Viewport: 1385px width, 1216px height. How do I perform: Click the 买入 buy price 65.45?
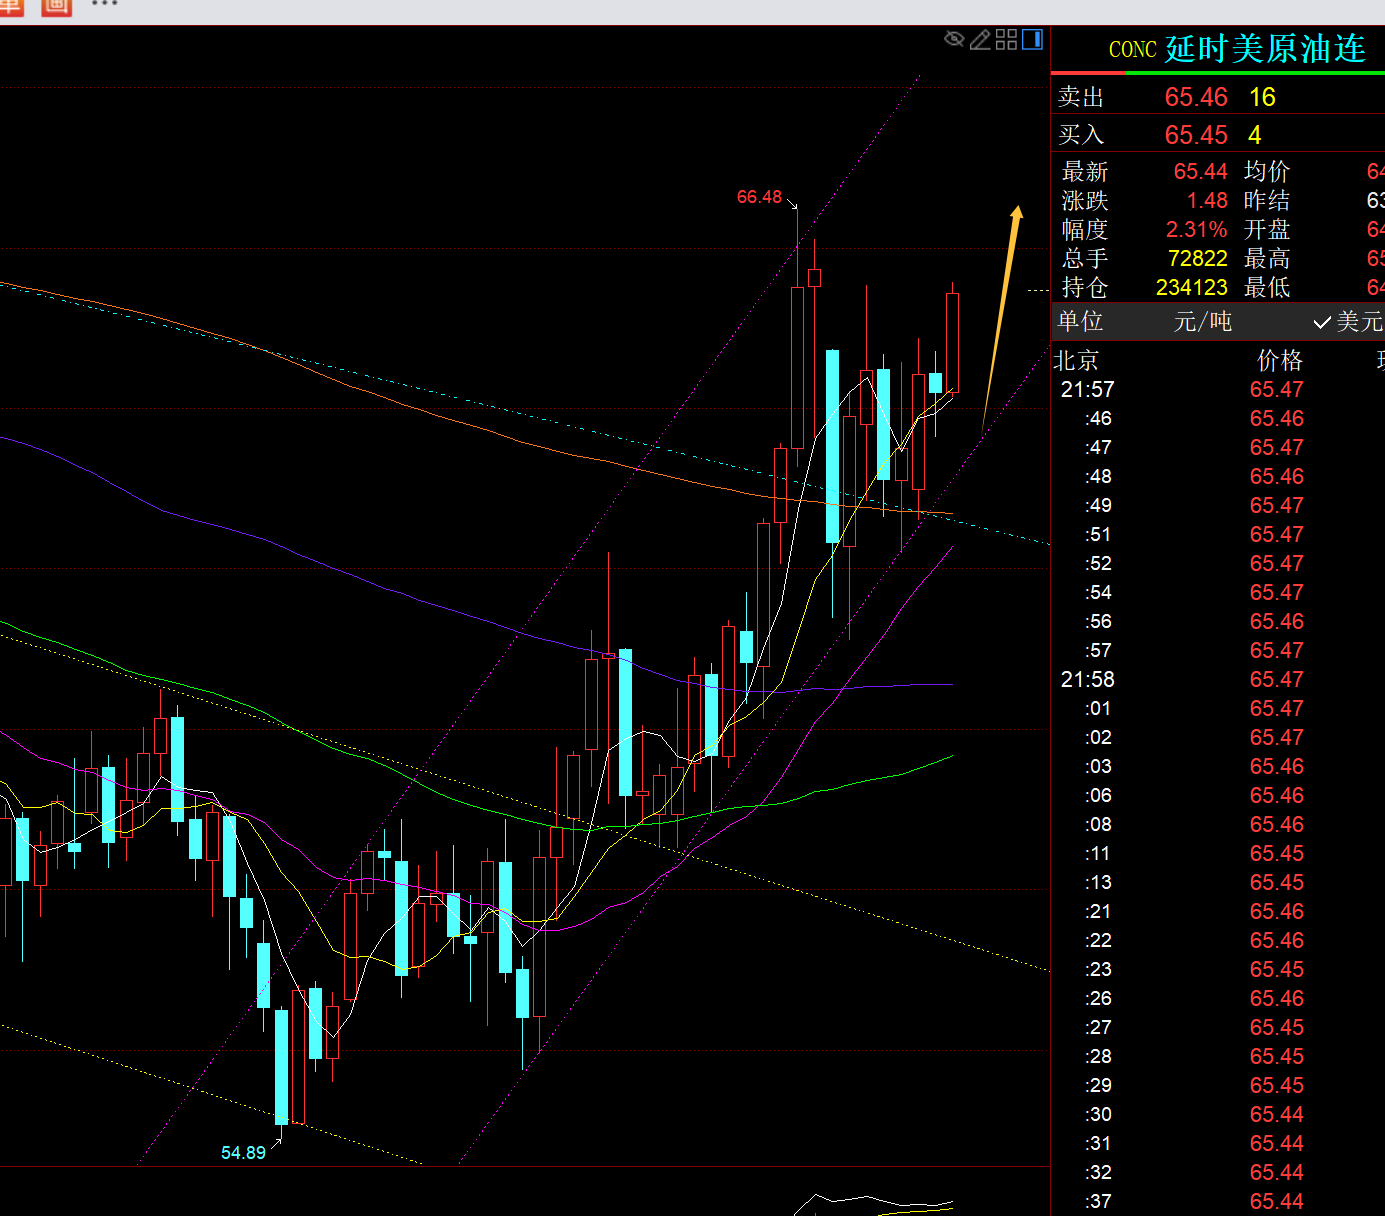click(x=1195, y=135)
